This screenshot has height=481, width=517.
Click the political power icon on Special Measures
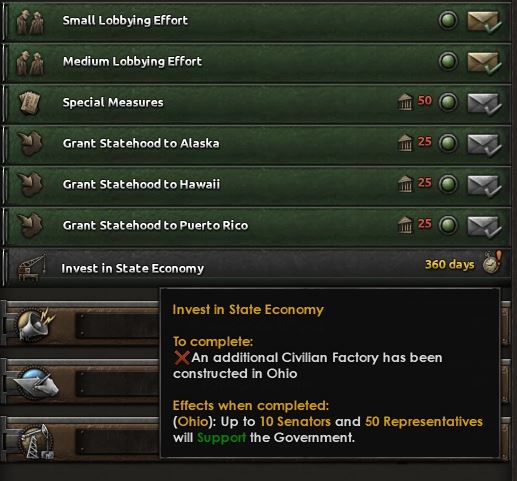click(405, 101)
